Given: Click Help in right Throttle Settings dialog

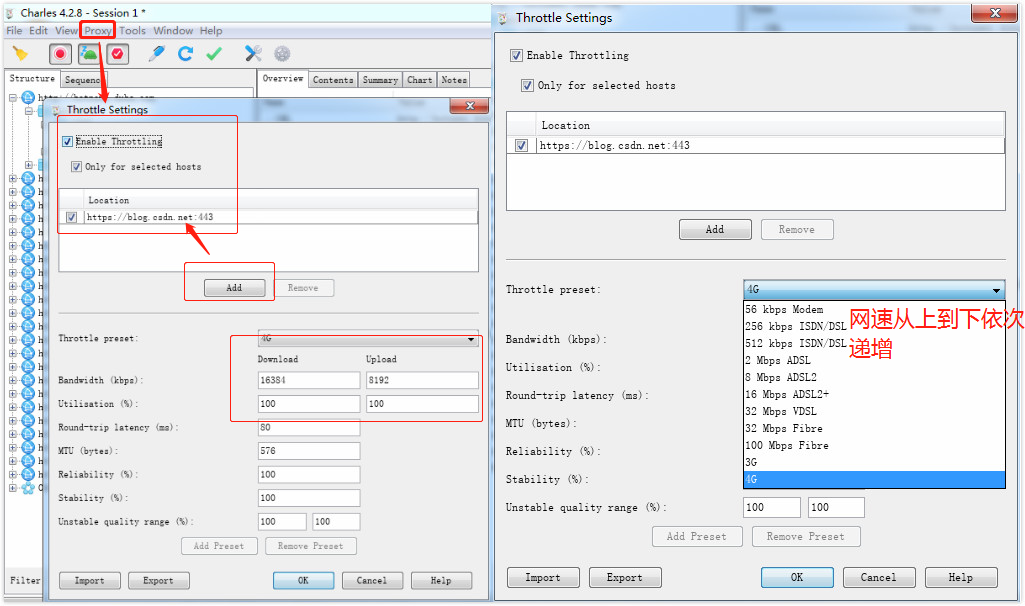Looking at the screenshot, I should coord(961,577).
